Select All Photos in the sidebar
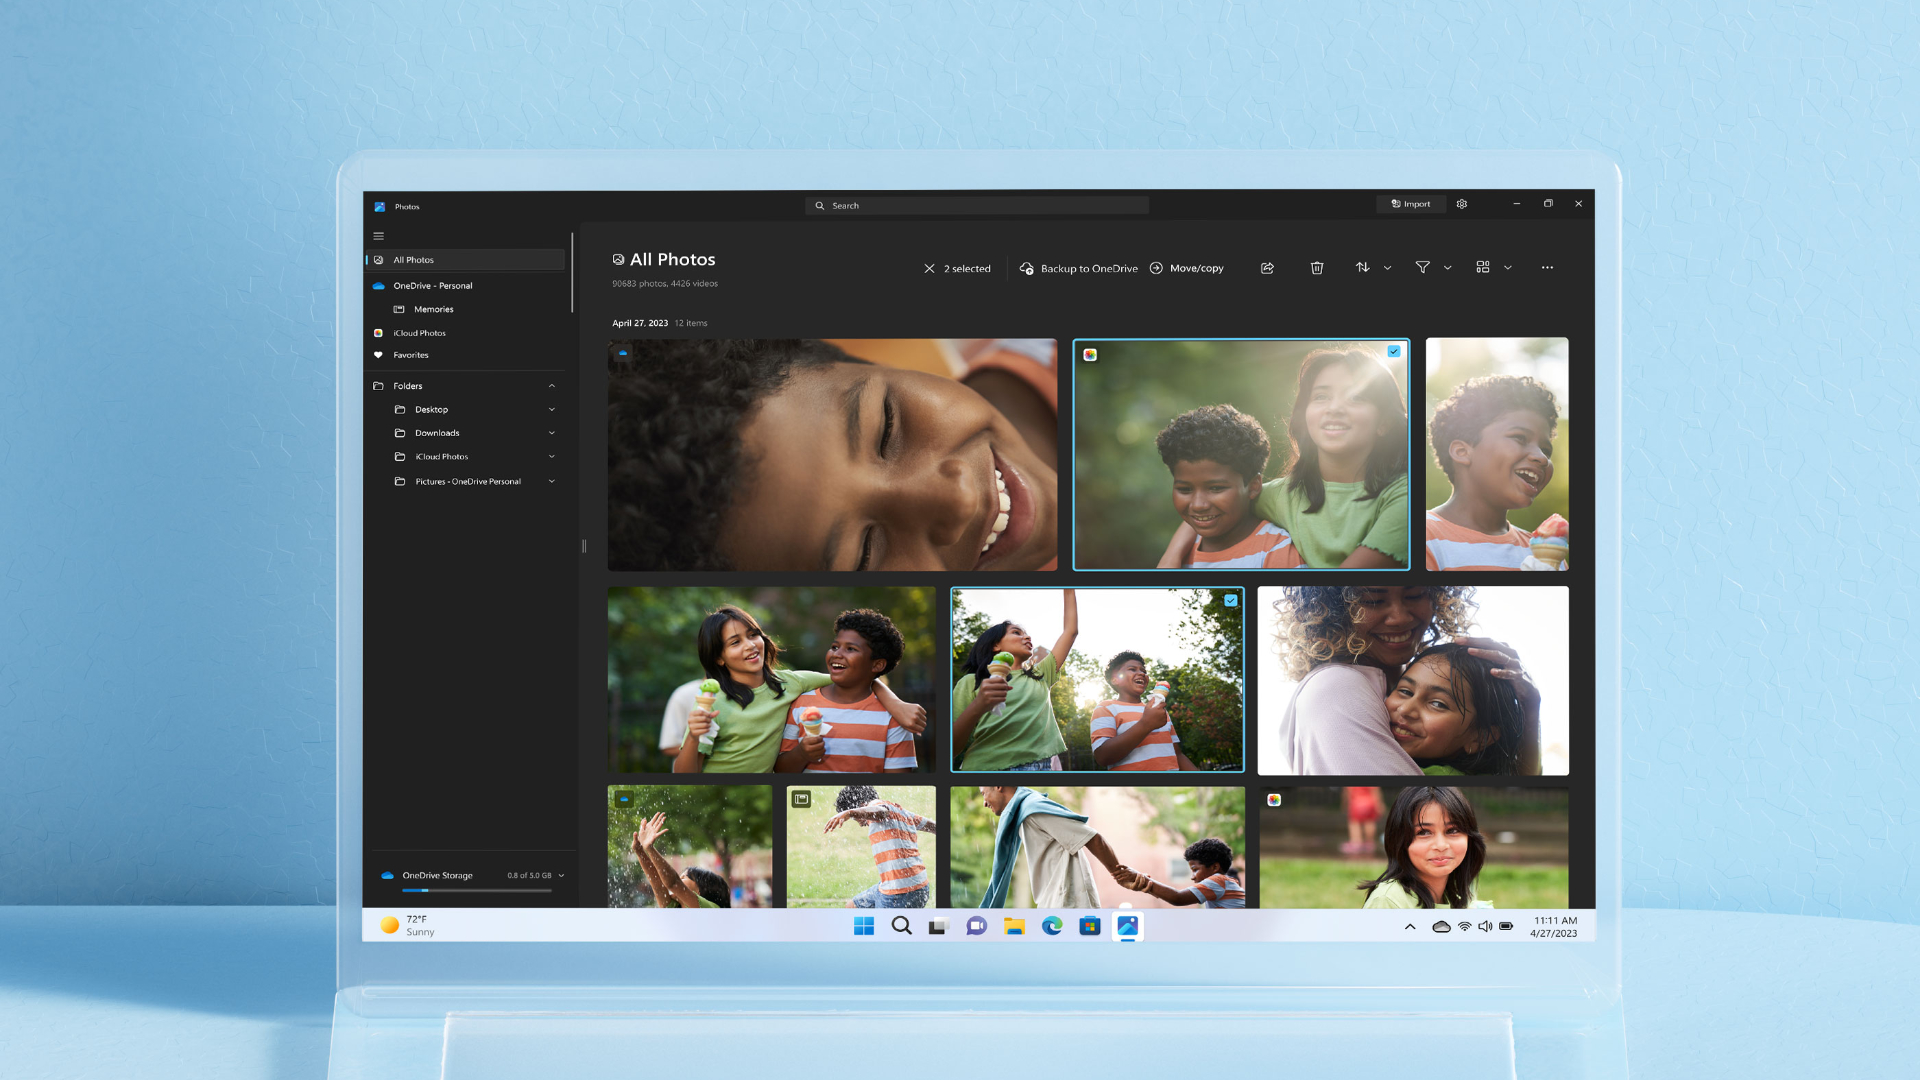 tap(466, 260)
